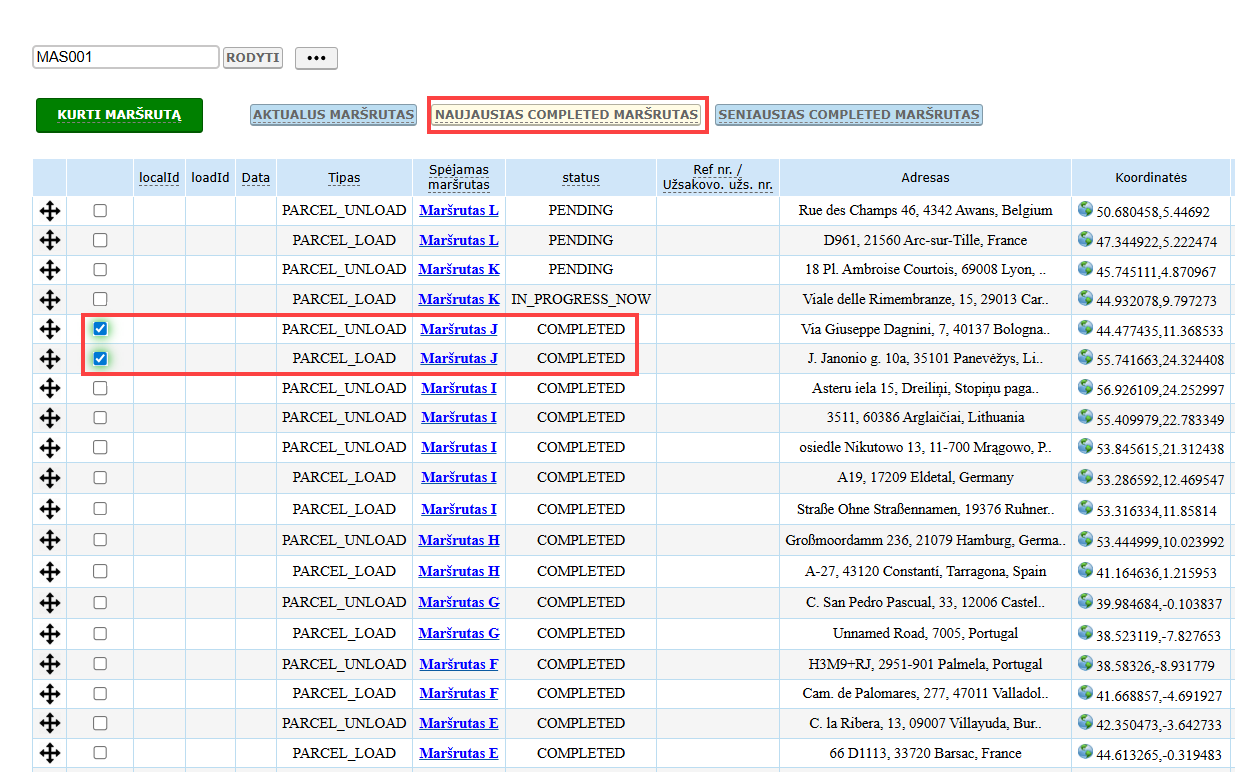Click address Unnamed Road, 7005, Portugal
This screenshot has height=772, width=1235.
click(925, 633)
